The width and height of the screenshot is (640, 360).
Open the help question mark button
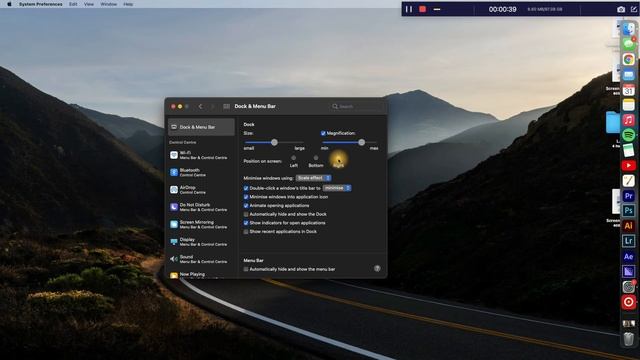click(x=377, y=268)
